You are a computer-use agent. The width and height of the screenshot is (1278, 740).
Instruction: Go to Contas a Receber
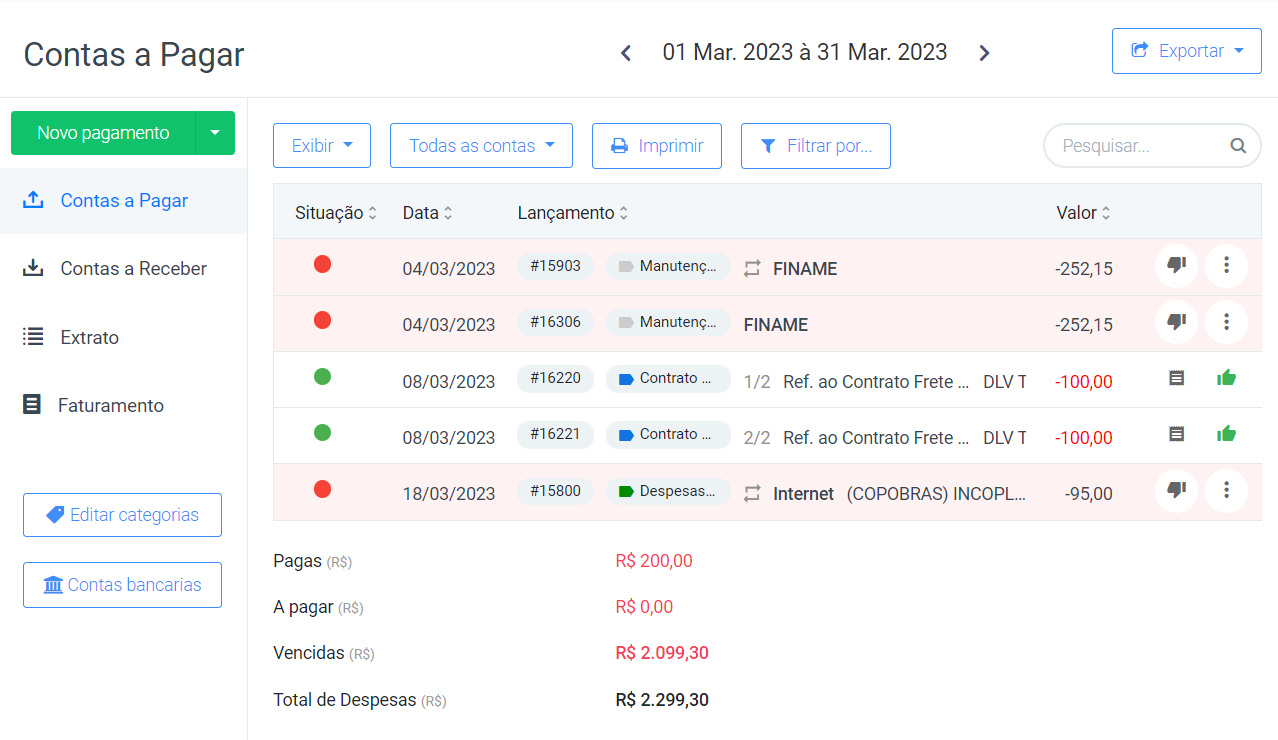(x=133, y=269)
